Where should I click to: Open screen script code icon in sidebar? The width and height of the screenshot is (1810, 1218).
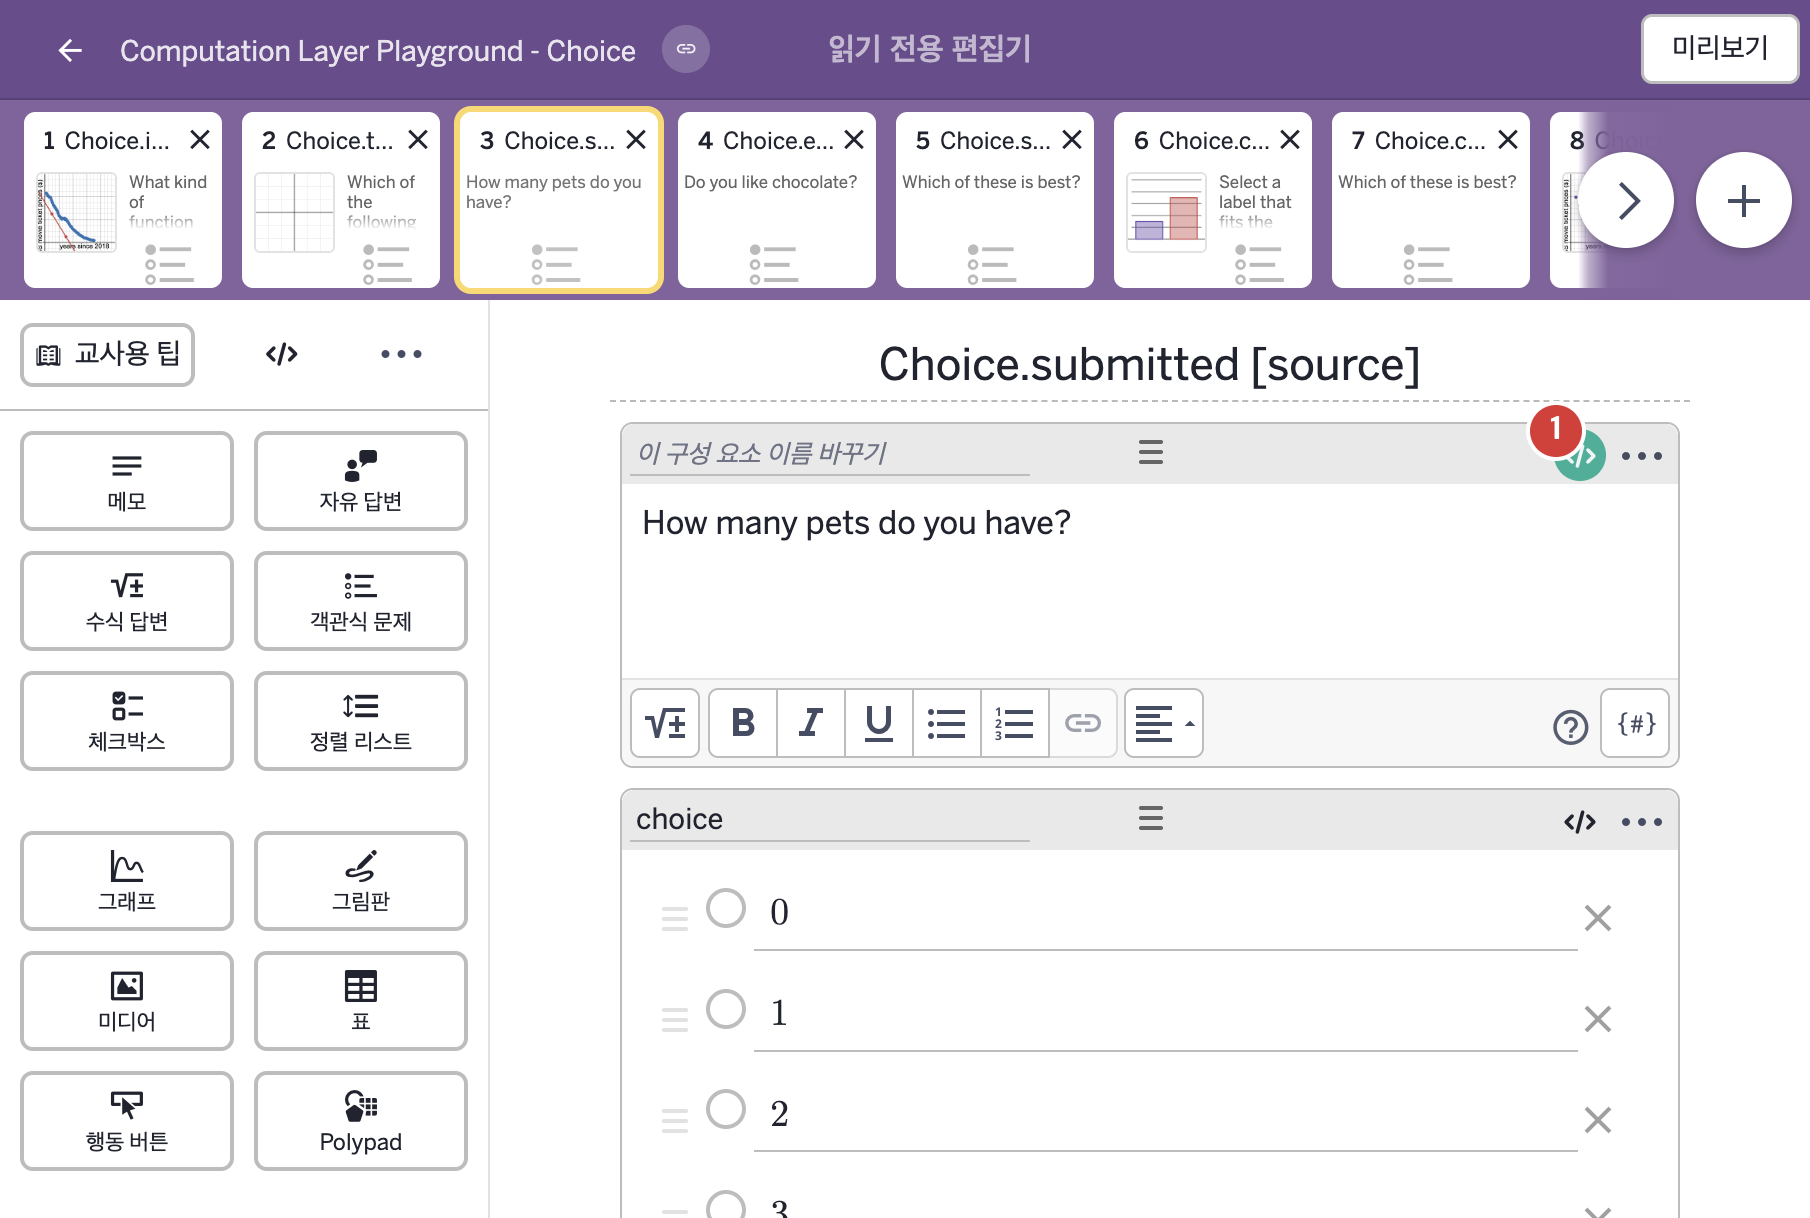tap(282, 354)
